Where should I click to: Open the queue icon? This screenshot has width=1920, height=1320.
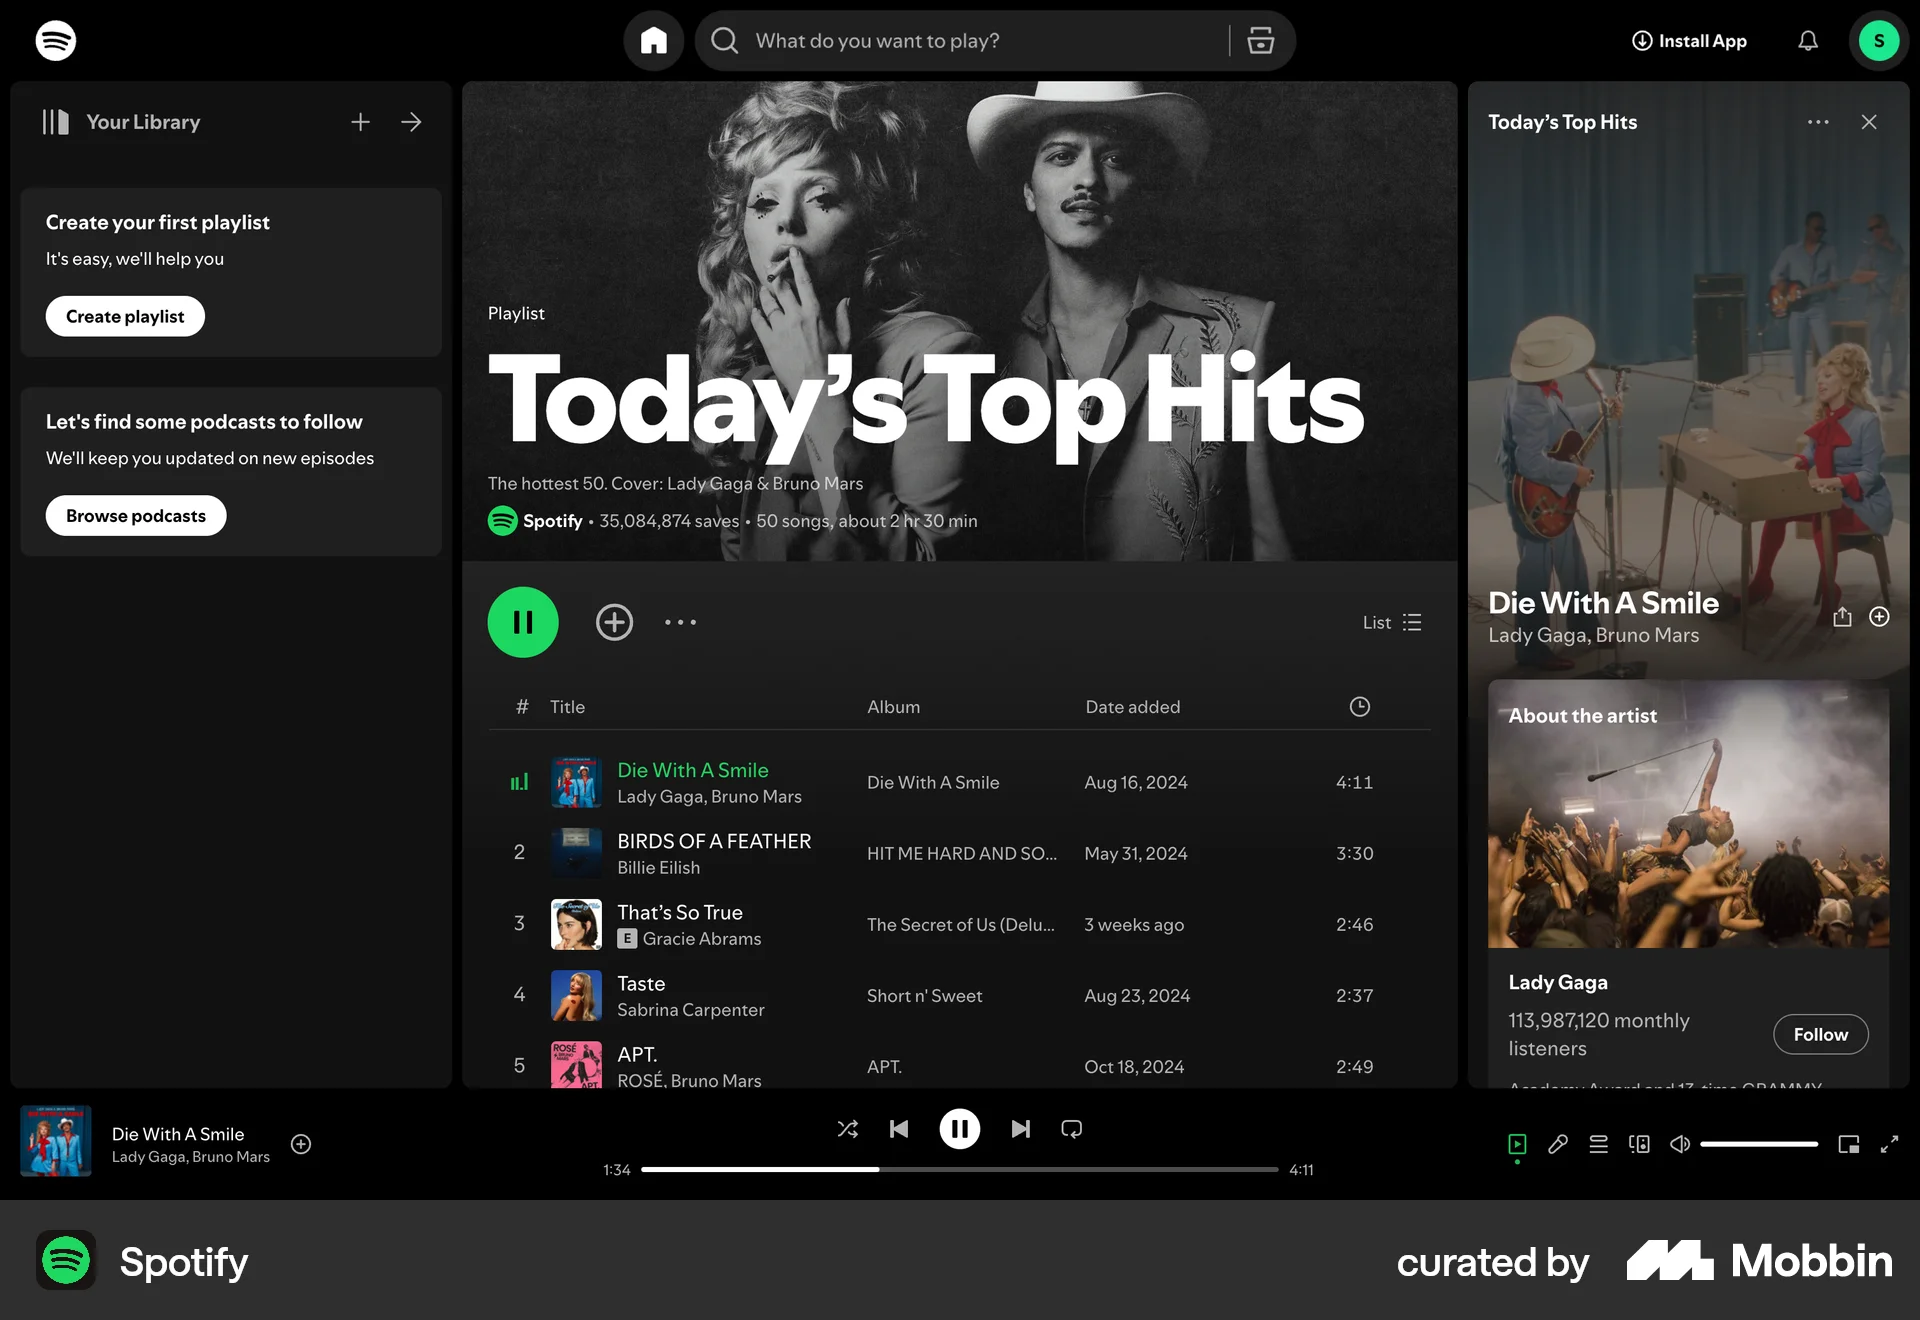(x=1598, y=1144)
